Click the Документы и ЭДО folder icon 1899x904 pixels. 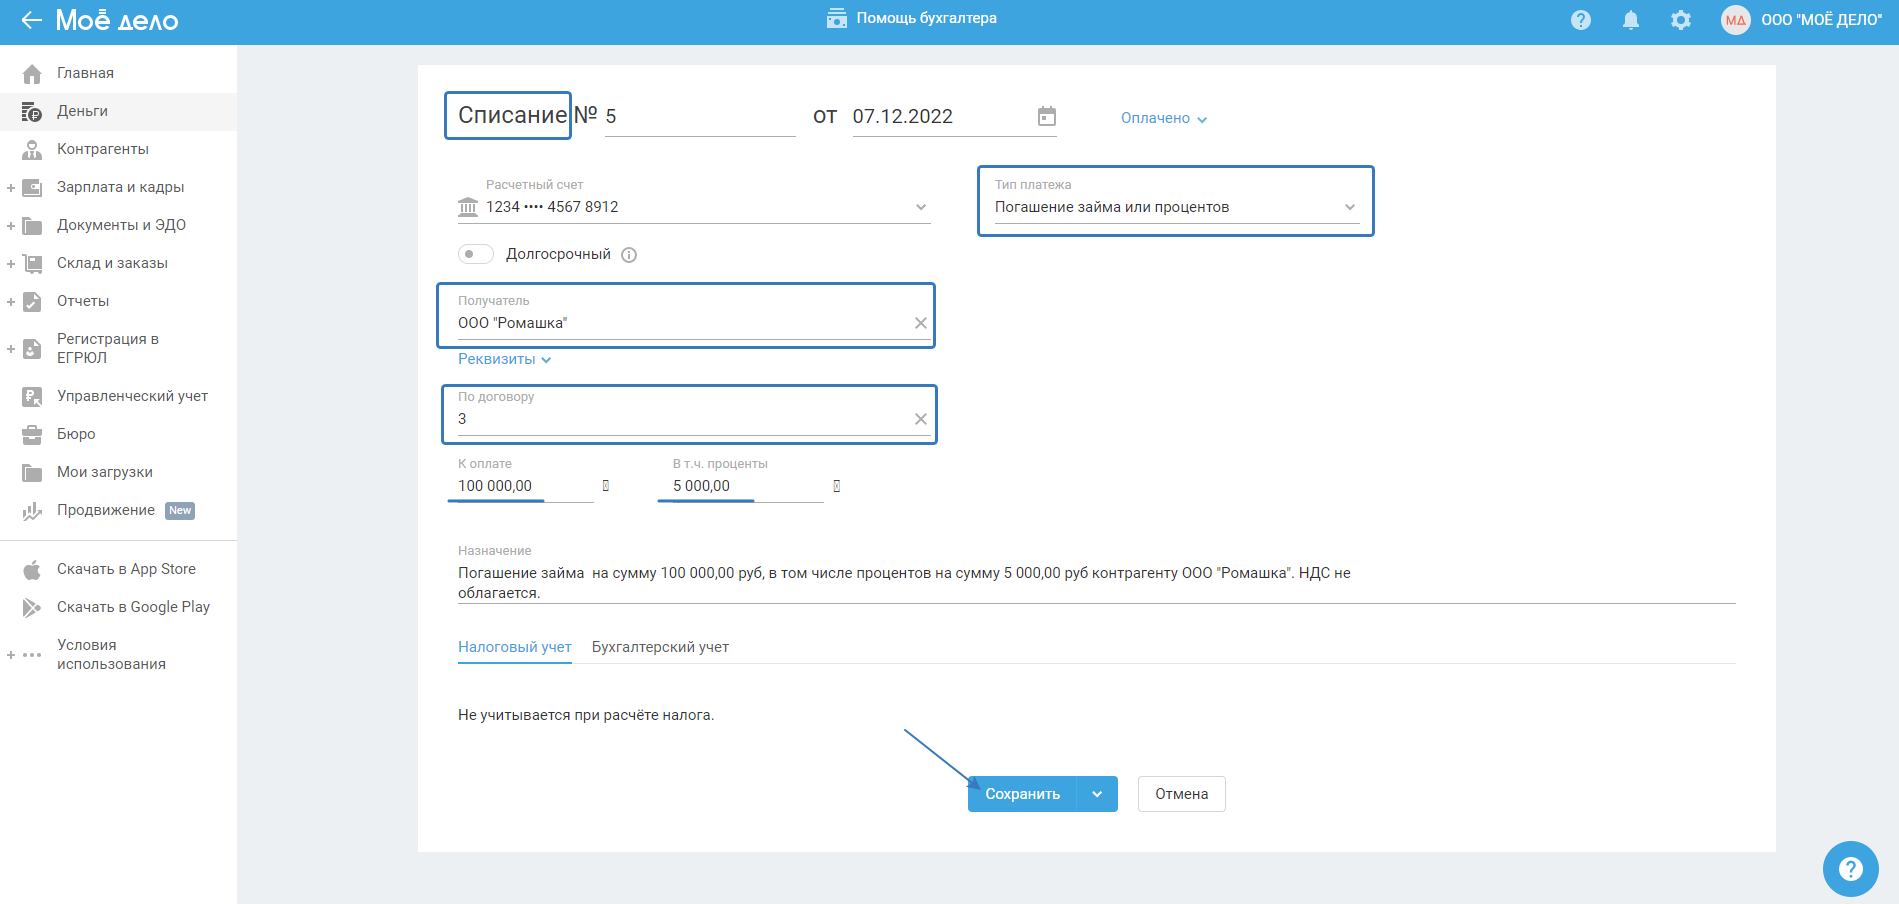click(x=32, y=226)
